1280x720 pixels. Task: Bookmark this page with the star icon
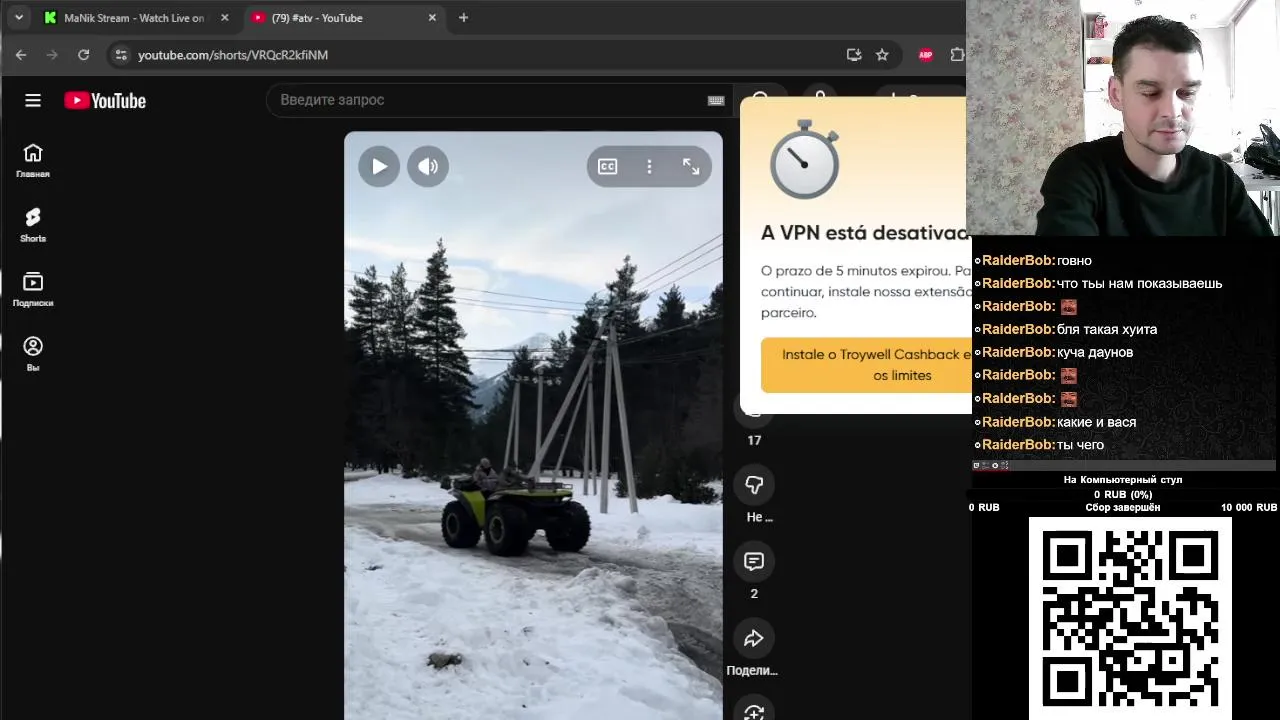click(x=882, y=55)
